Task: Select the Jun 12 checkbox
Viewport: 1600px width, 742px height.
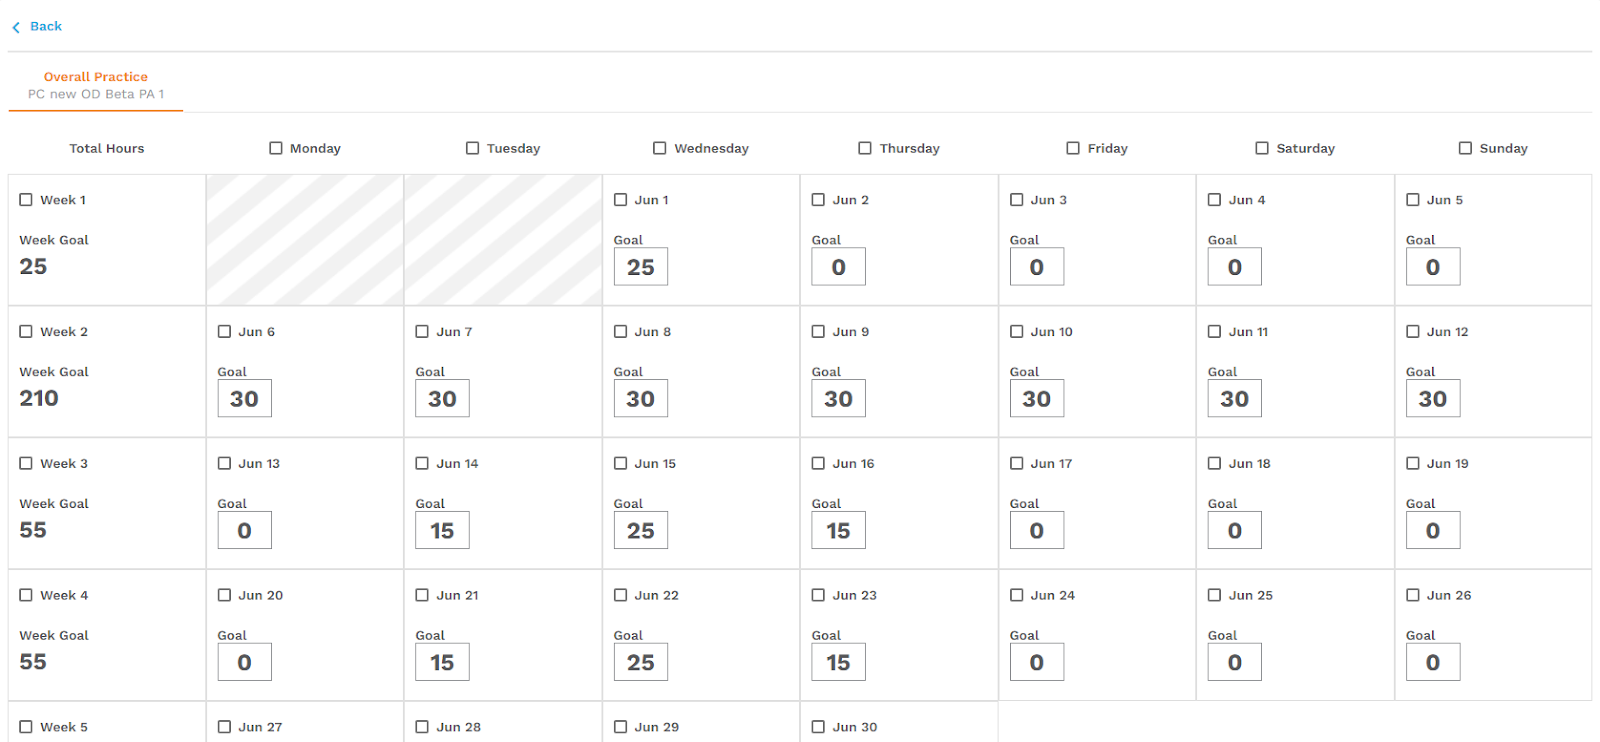Action: pos(1413,331)
